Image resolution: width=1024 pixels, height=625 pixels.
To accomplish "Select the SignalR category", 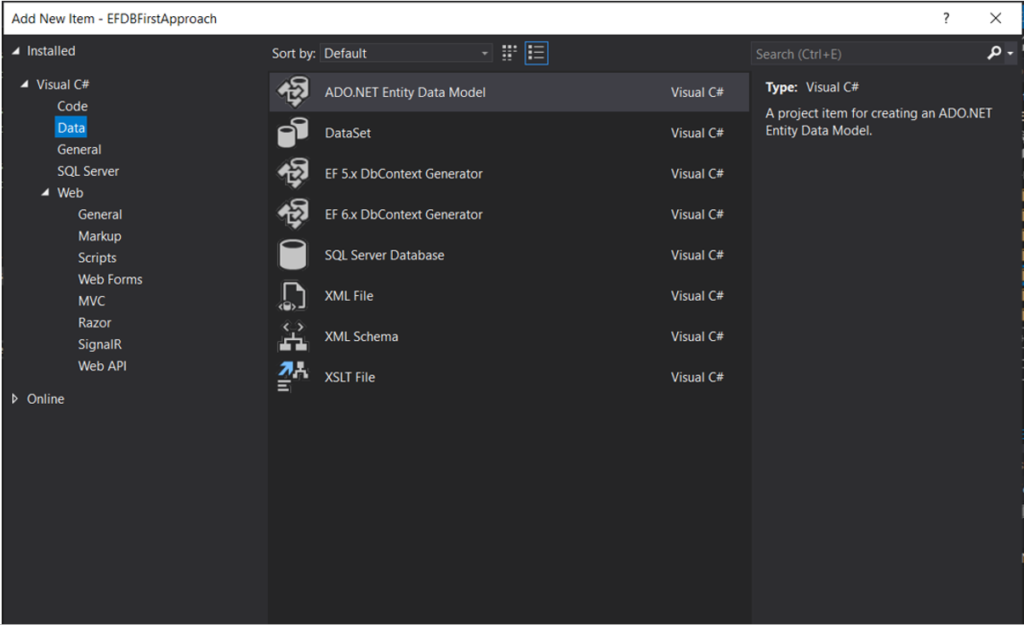I will pos(100,344).
